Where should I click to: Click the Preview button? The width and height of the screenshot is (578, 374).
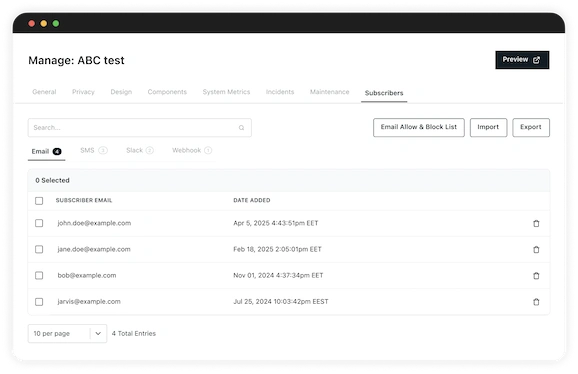[522, 60]
